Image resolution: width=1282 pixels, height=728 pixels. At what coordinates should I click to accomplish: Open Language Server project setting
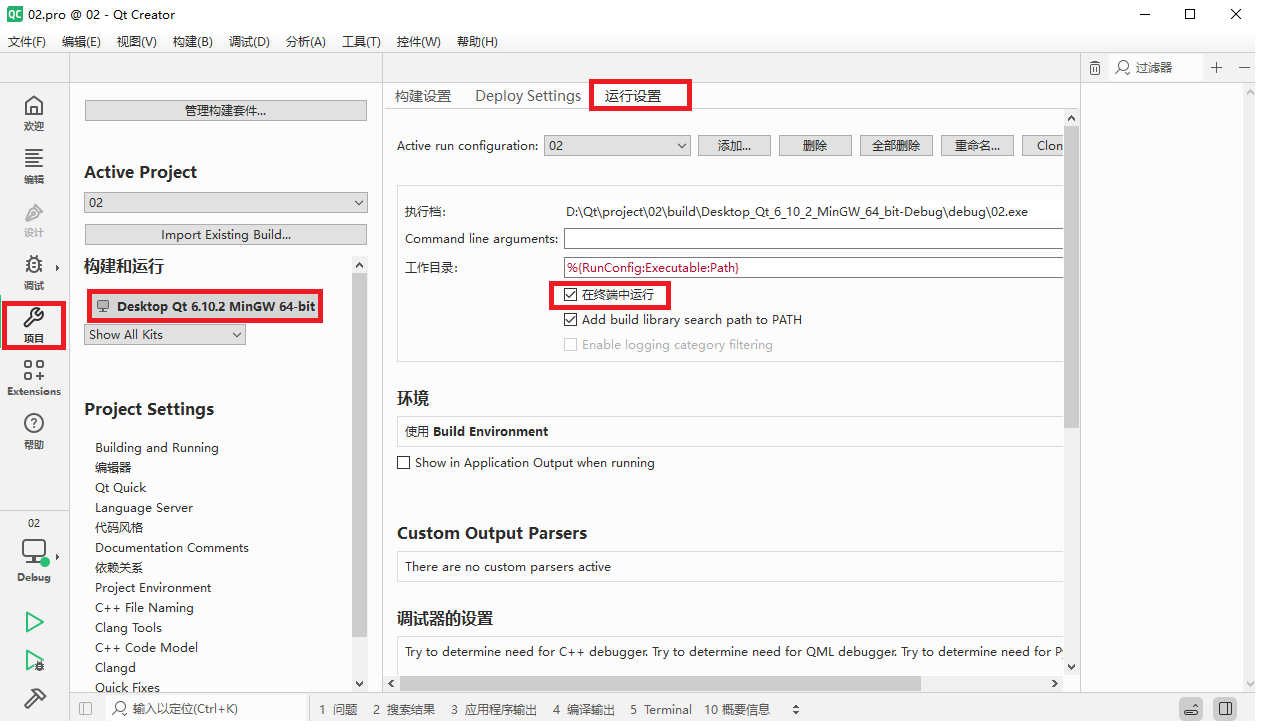[144, 508]
